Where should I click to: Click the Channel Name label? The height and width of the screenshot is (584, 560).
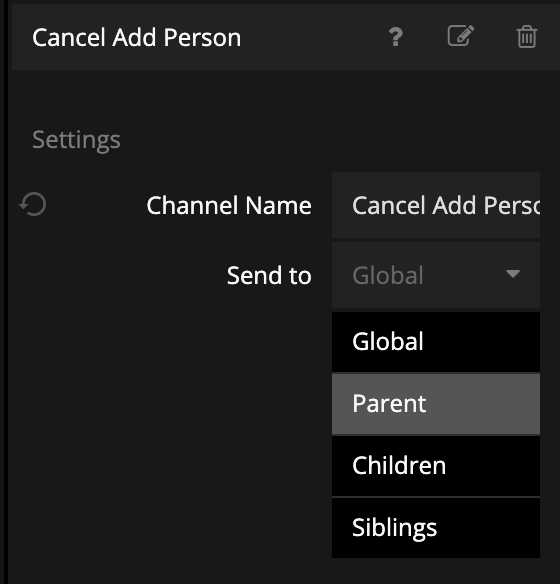(x=229, y=205)
